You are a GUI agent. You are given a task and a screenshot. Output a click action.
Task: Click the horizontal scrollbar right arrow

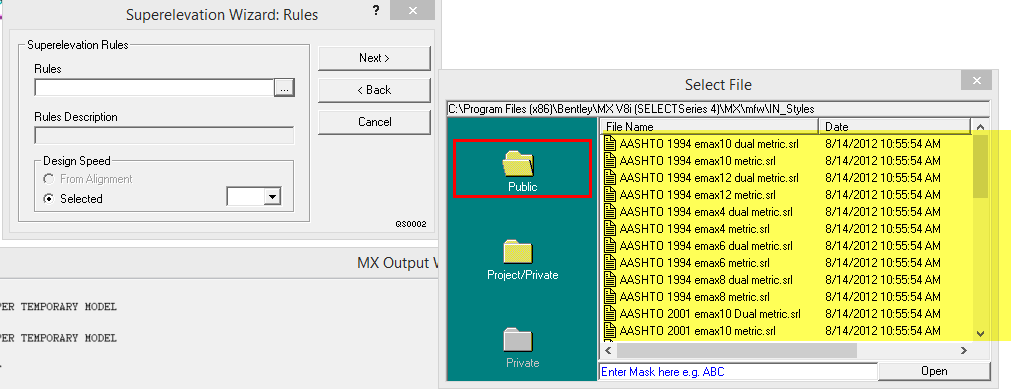coord(964,350)
